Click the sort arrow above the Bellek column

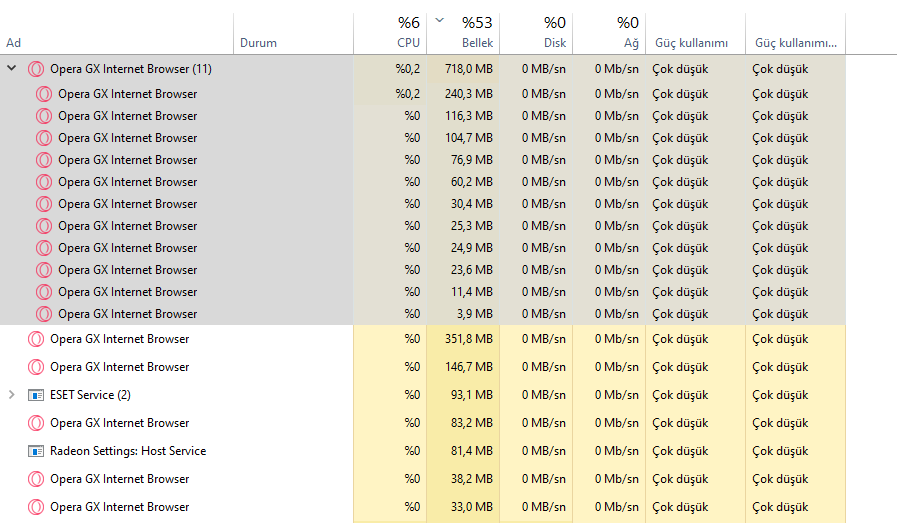click(x=441, y=20)
